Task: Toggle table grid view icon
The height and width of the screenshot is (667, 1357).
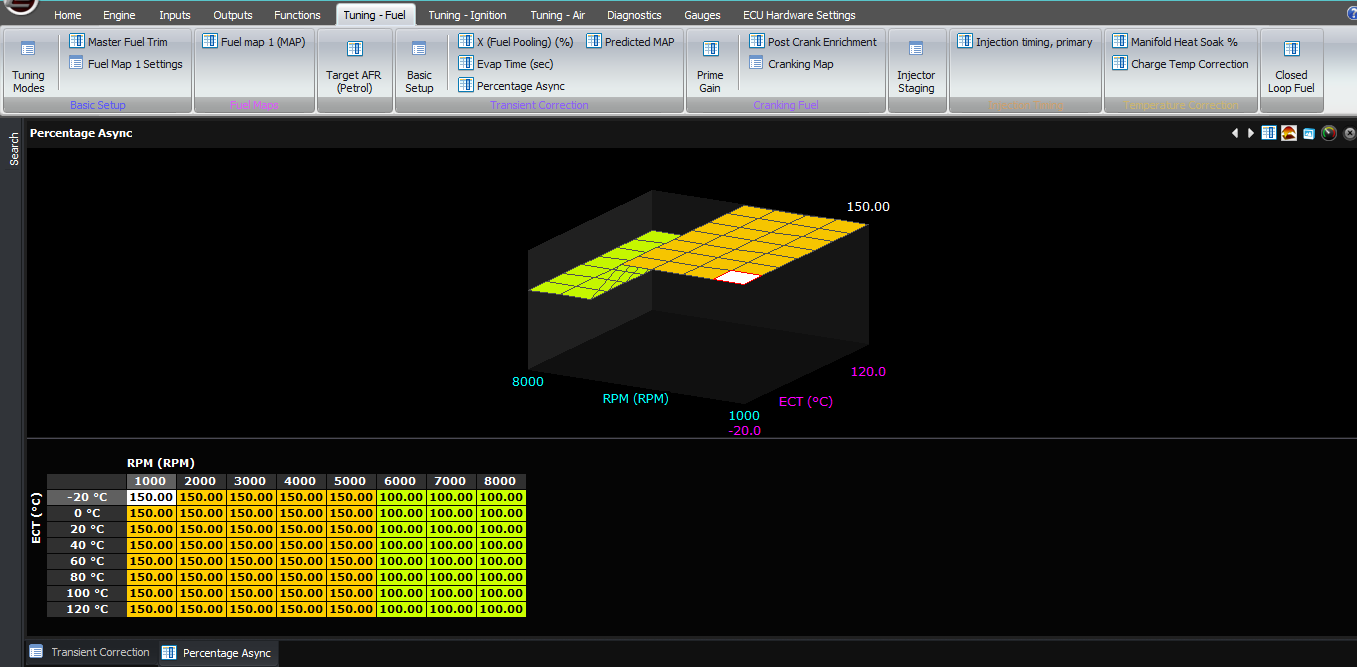Action: [1269, 133]
